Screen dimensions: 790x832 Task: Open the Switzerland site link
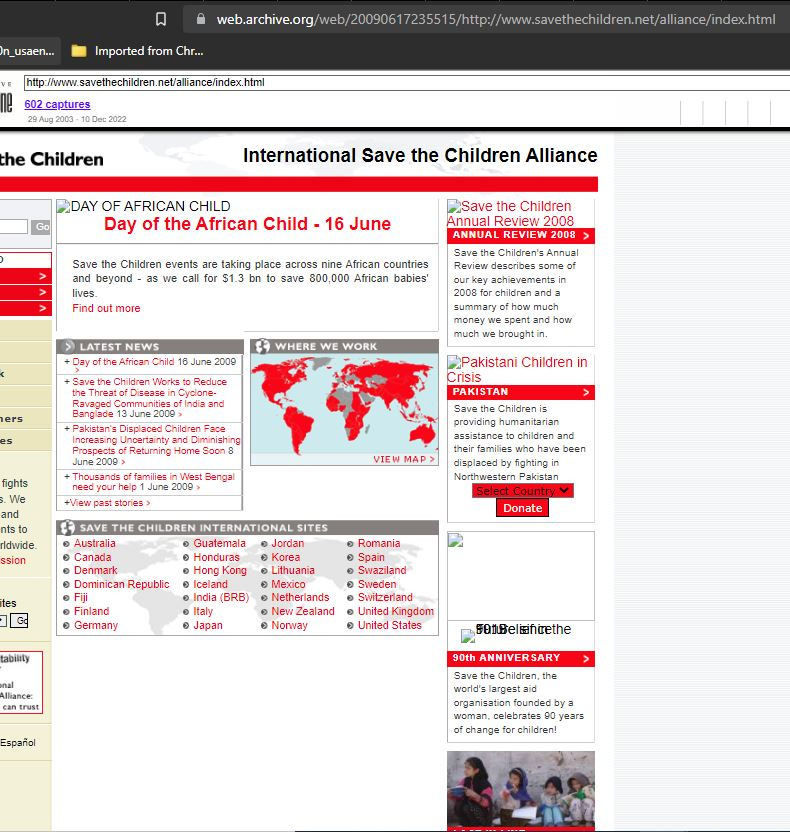(385, 597)
